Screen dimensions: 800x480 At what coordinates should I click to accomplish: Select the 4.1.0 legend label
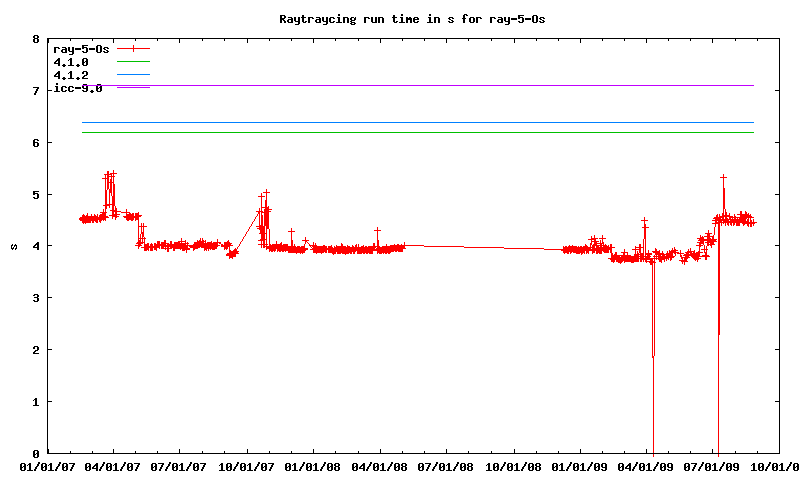[71, 62]
